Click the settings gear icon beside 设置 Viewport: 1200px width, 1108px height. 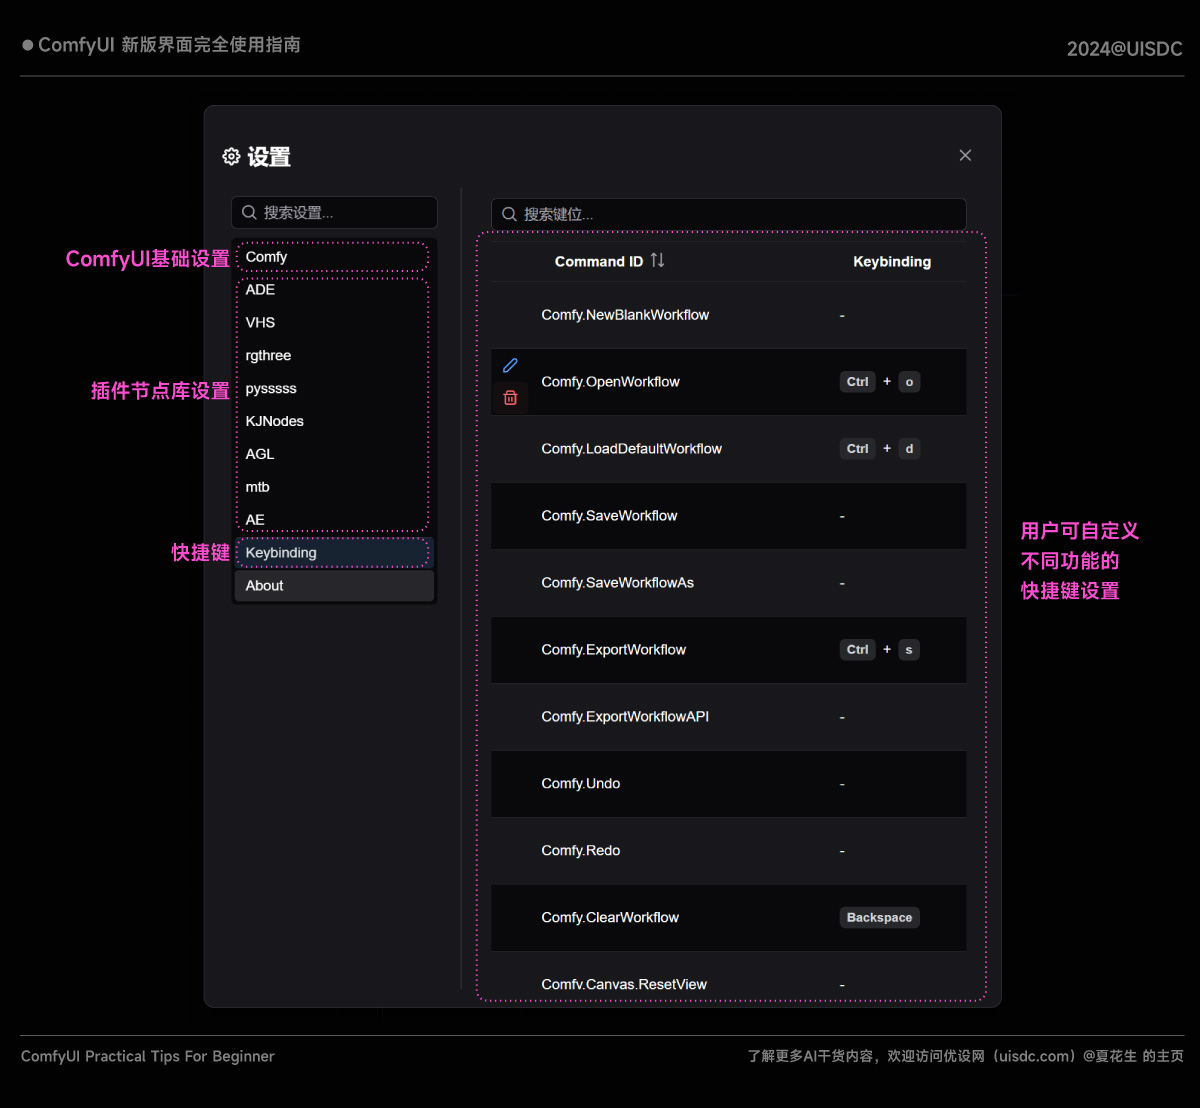click(x=231, y=157)
